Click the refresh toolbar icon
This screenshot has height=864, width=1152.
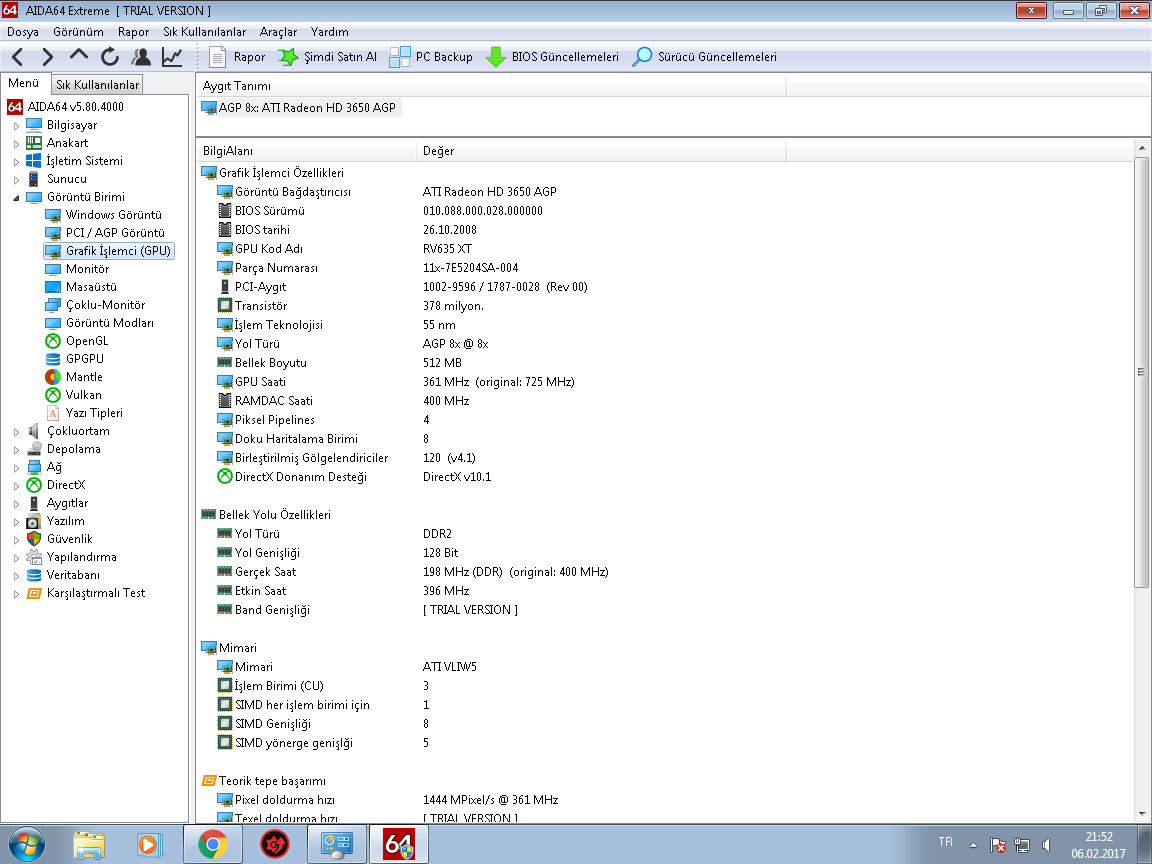110,57
